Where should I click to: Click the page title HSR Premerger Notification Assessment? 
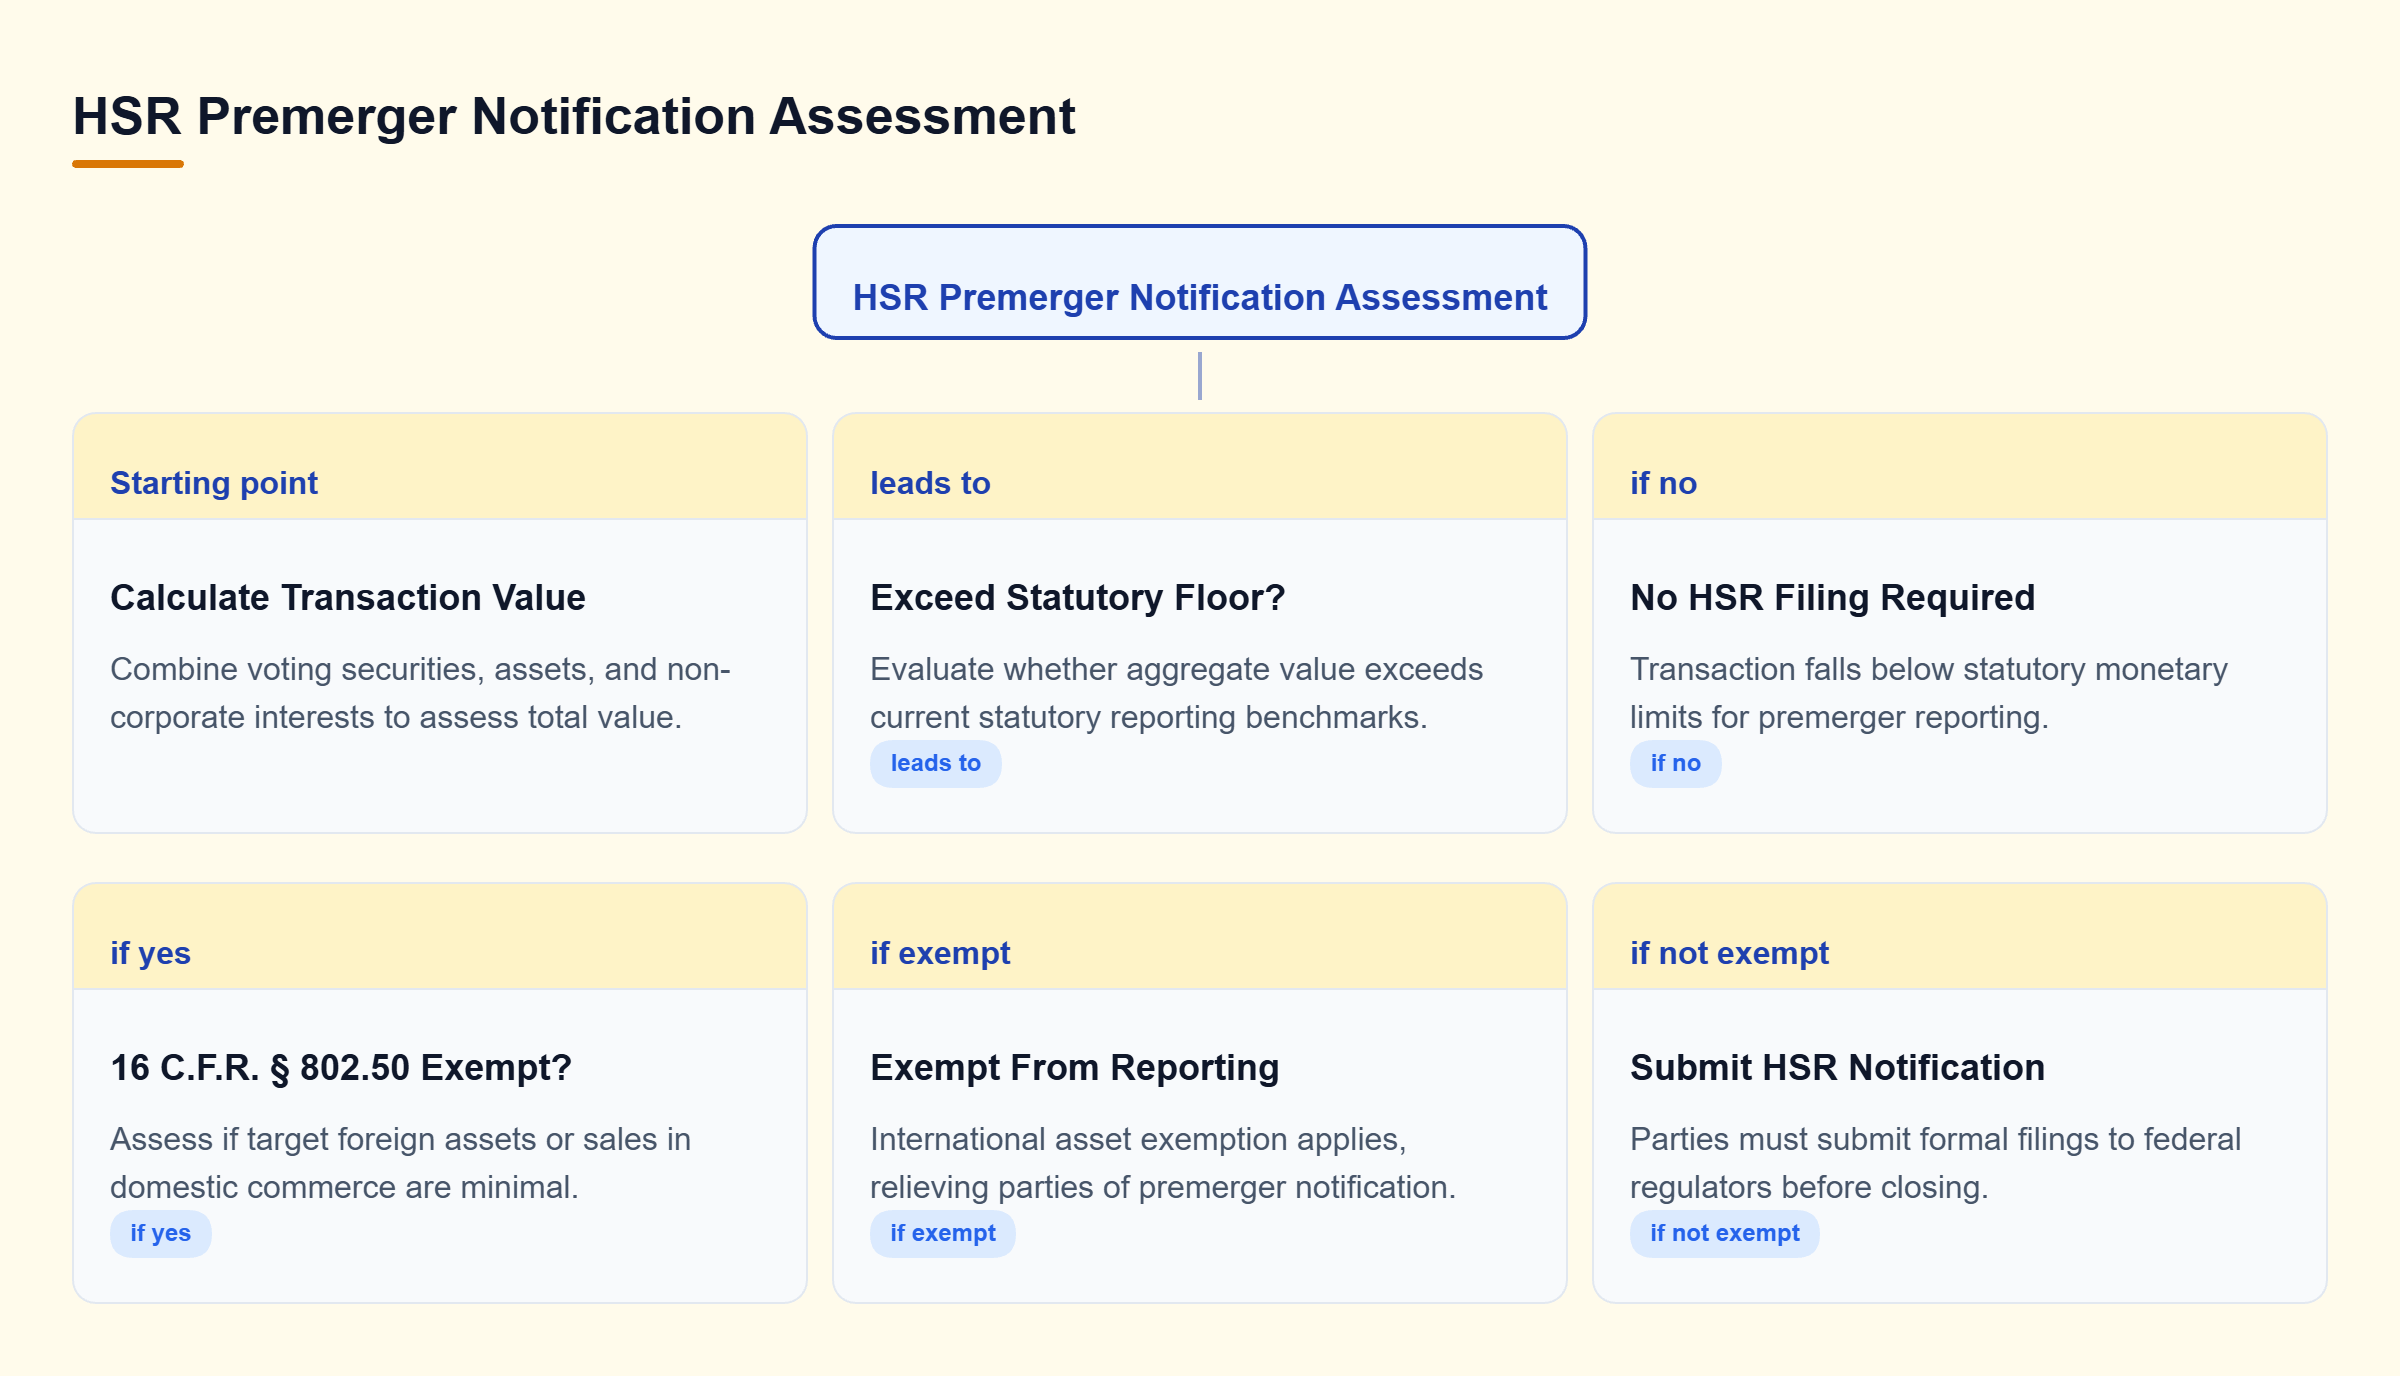coord(574,116)
